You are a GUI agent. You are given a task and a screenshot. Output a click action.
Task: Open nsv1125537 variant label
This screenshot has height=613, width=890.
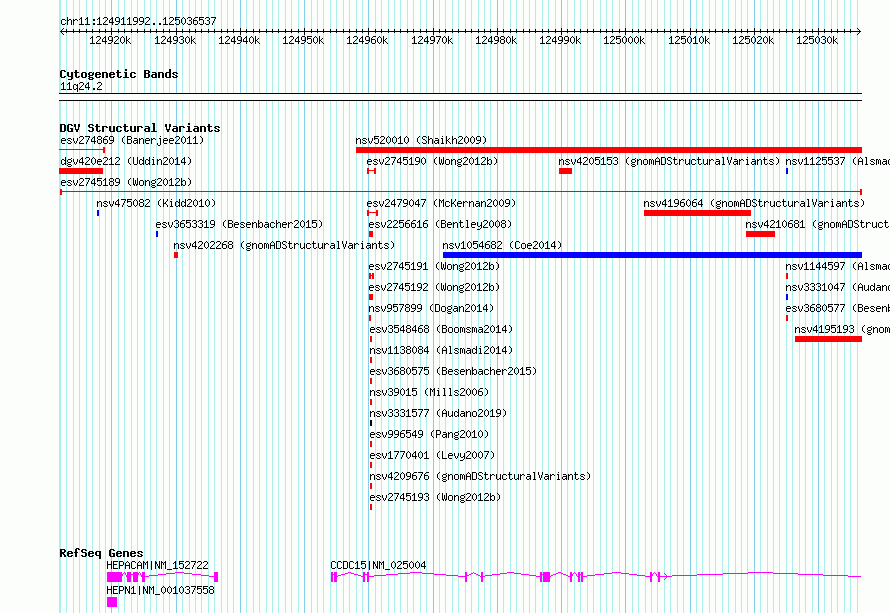(838, 161)
